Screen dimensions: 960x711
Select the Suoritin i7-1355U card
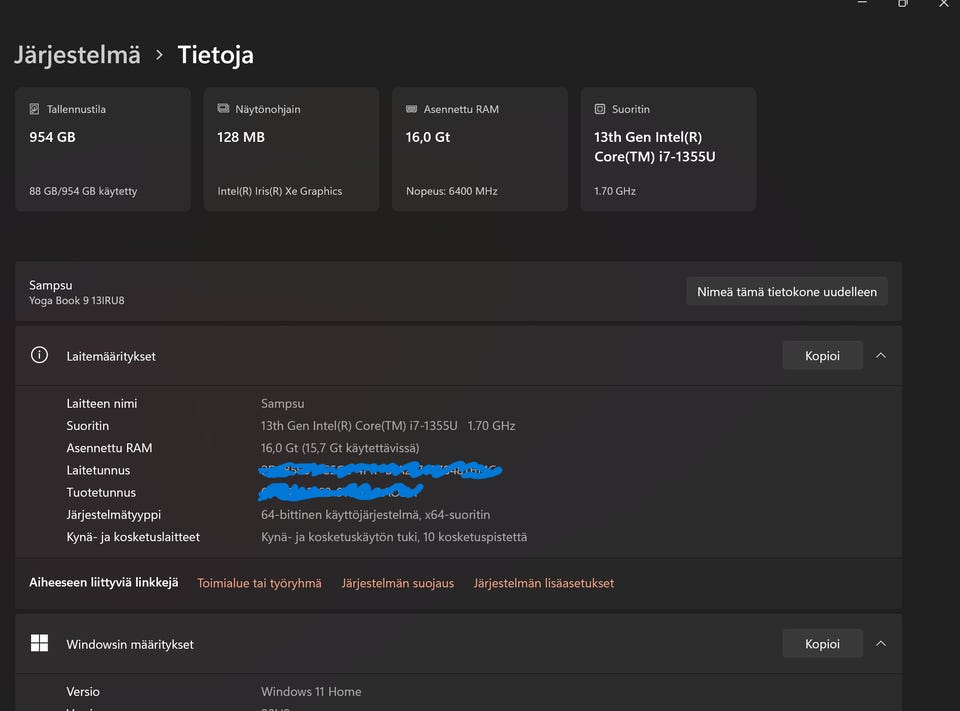tap(668, 150)
